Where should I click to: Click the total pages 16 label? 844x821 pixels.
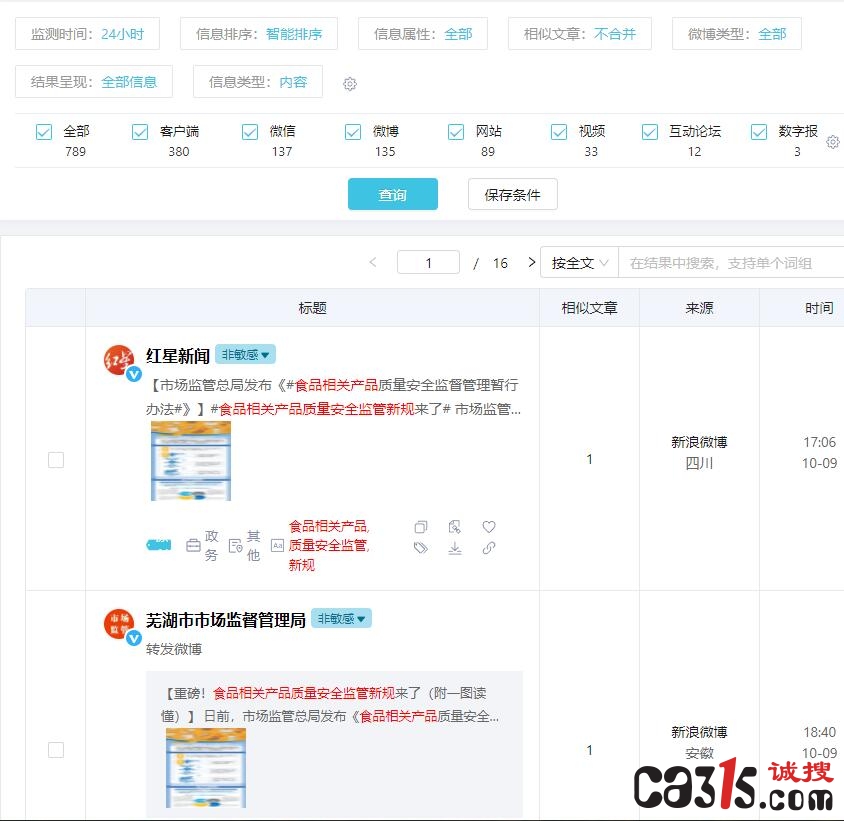pyautogui.click(x=500, y=263)
